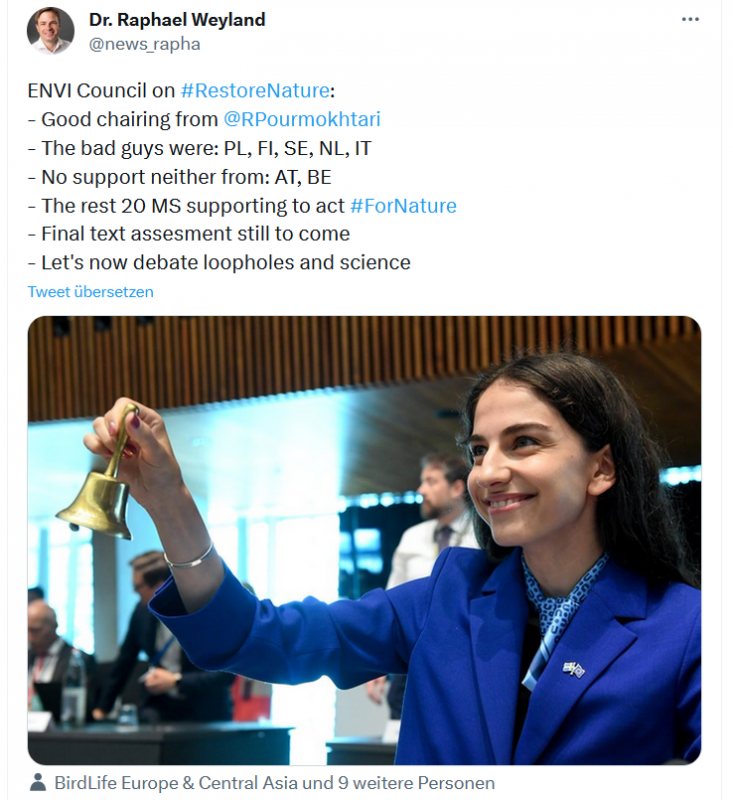This screenshot has height=800, width=733.
Task: Click Tweet übersetzen to translate
Action: coord(91,292)
